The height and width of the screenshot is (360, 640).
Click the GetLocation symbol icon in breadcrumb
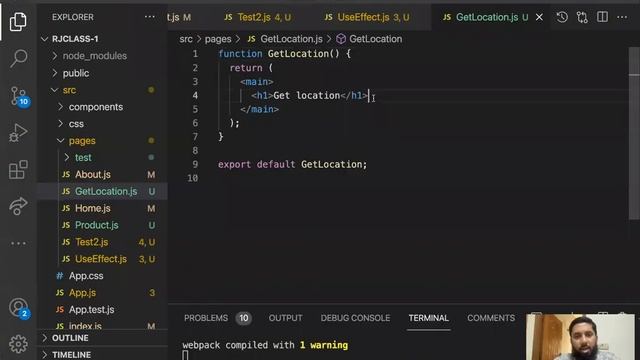341,39
